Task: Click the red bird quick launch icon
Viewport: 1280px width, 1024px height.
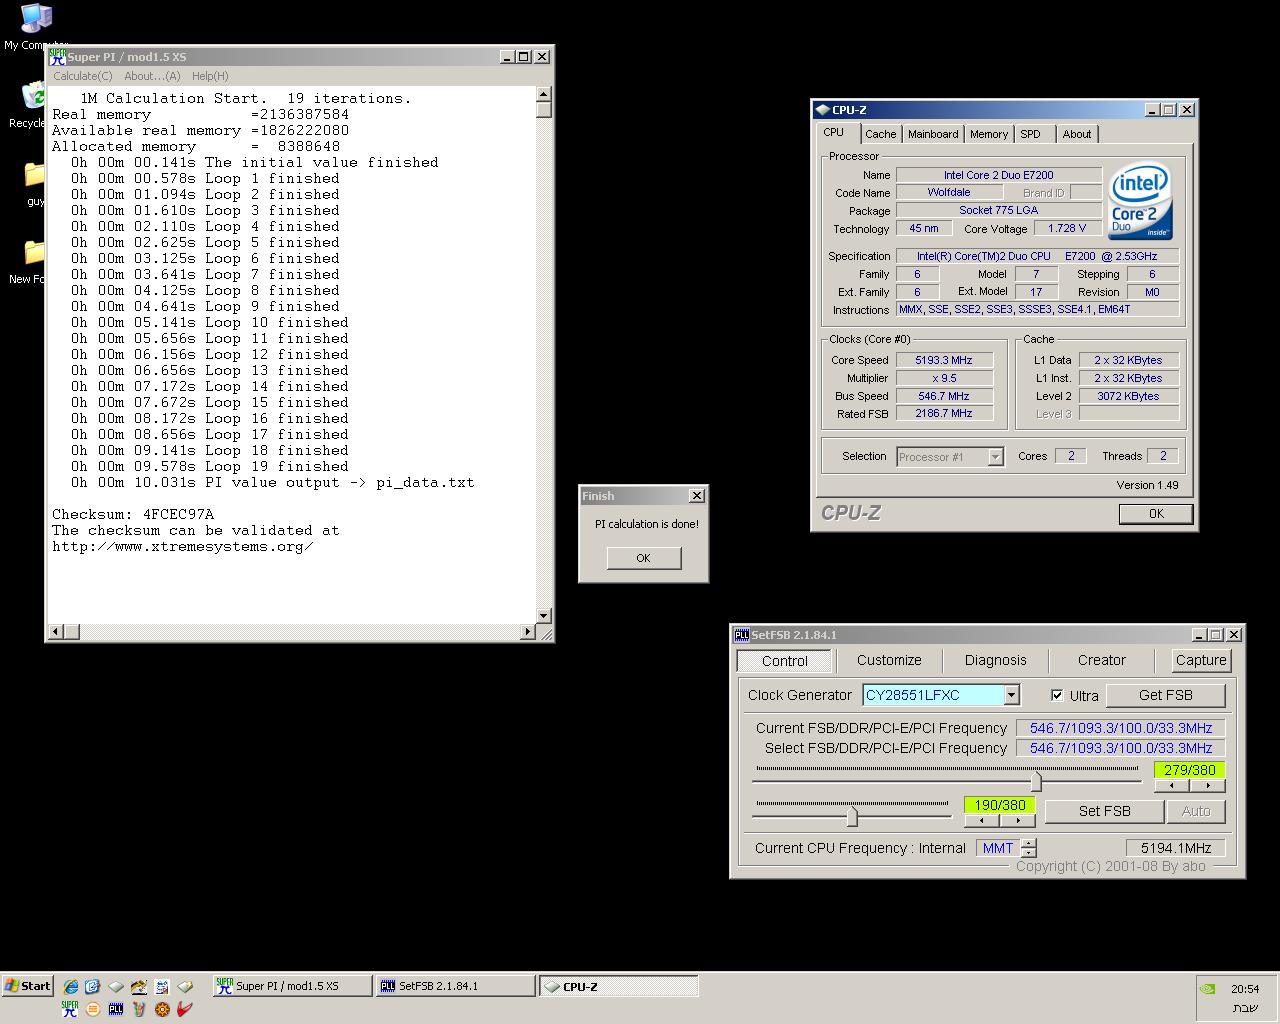Action: point(185,1008)
